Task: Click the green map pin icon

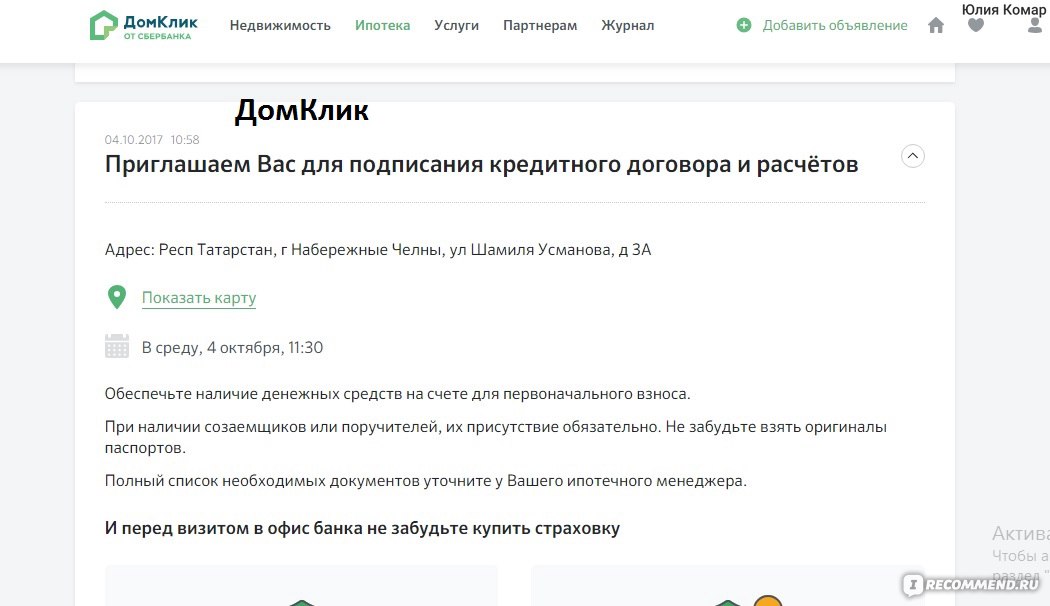Action: (117, 297)
